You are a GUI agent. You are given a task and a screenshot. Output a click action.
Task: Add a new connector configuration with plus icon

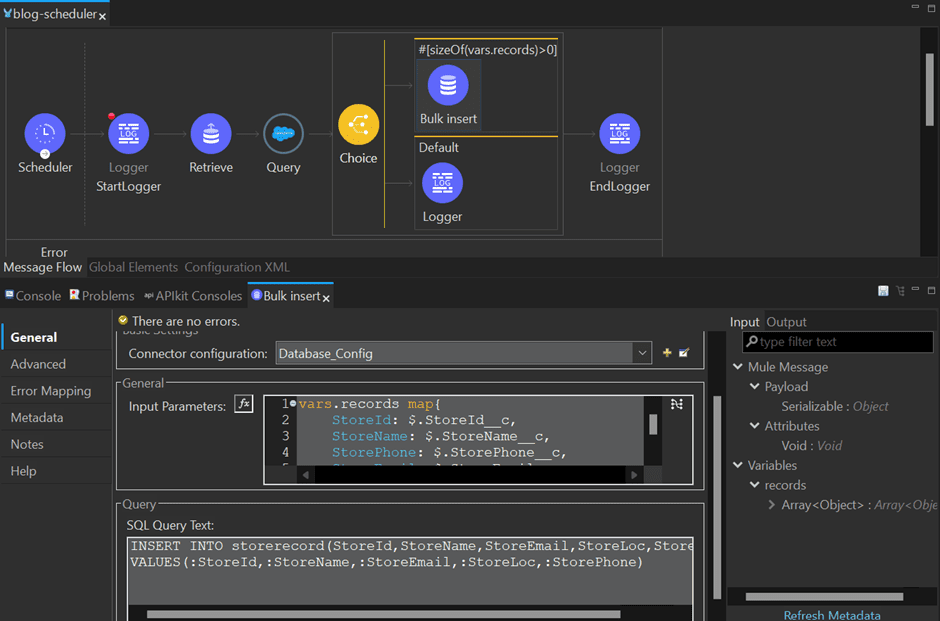coord(666,352)
